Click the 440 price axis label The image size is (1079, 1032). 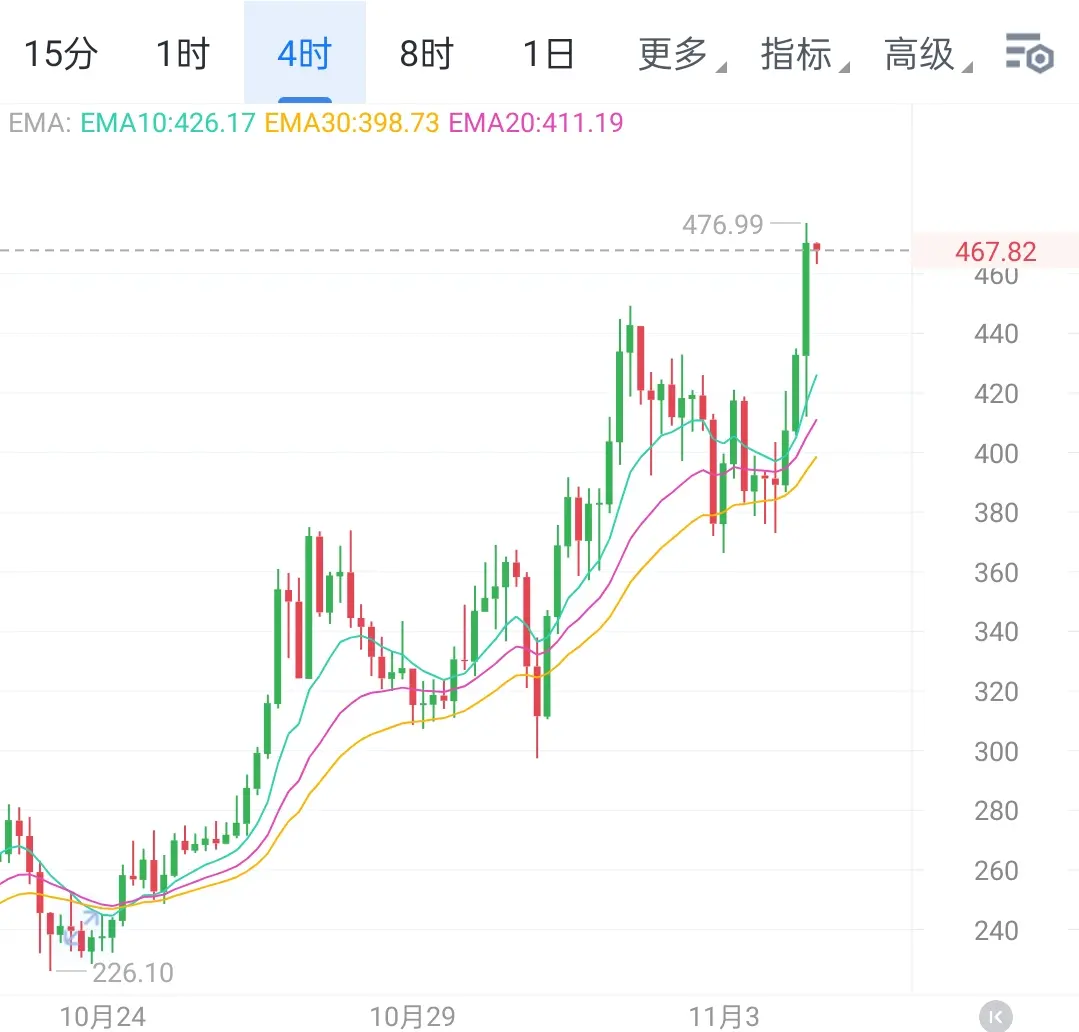coord(996,334)
